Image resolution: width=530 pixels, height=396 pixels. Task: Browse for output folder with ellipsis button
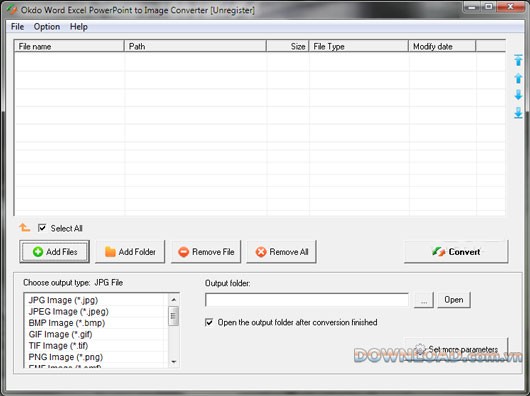(x=424, y=300)
